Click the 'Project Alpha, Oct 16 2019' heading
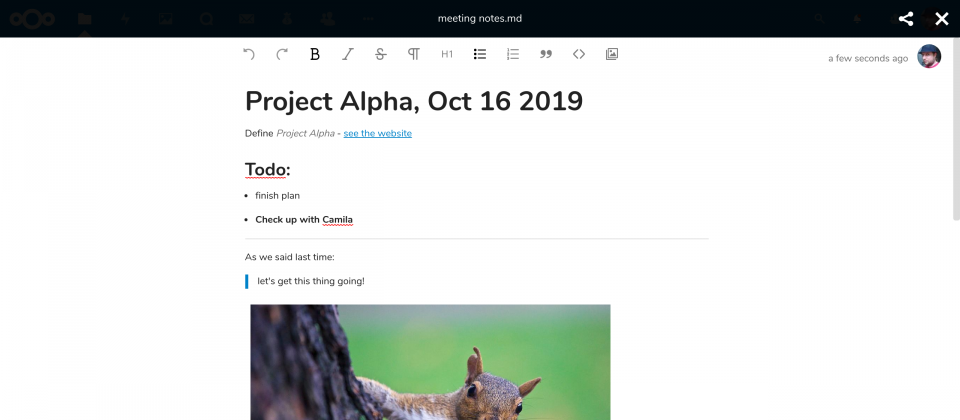Image resolution: width=960 pixels, height=420 pixels. point(414,101)
